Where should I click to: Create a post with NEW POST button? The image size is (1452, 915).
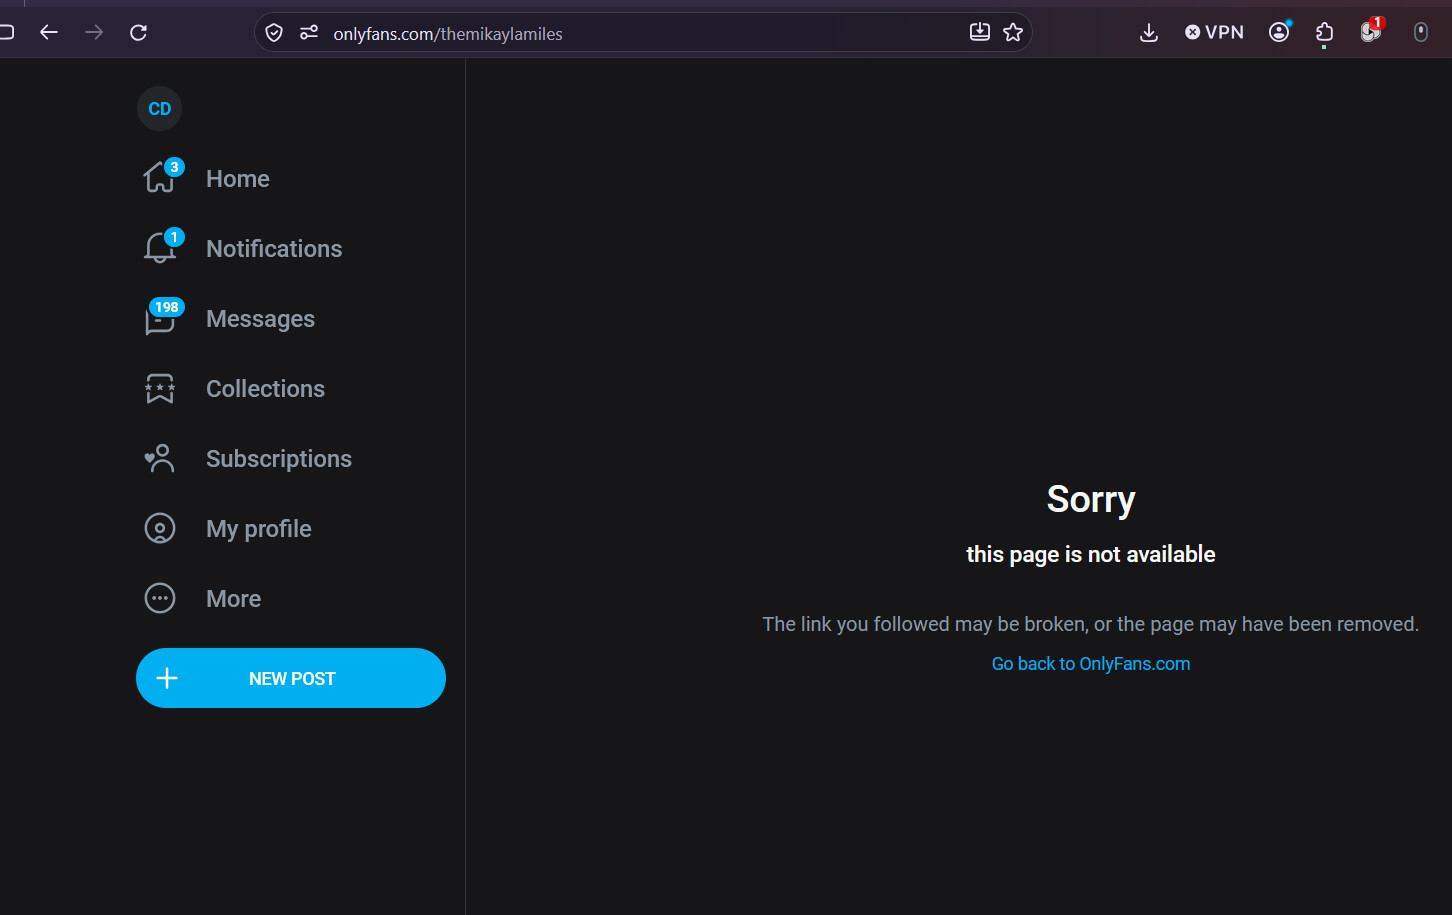point(291,678)
